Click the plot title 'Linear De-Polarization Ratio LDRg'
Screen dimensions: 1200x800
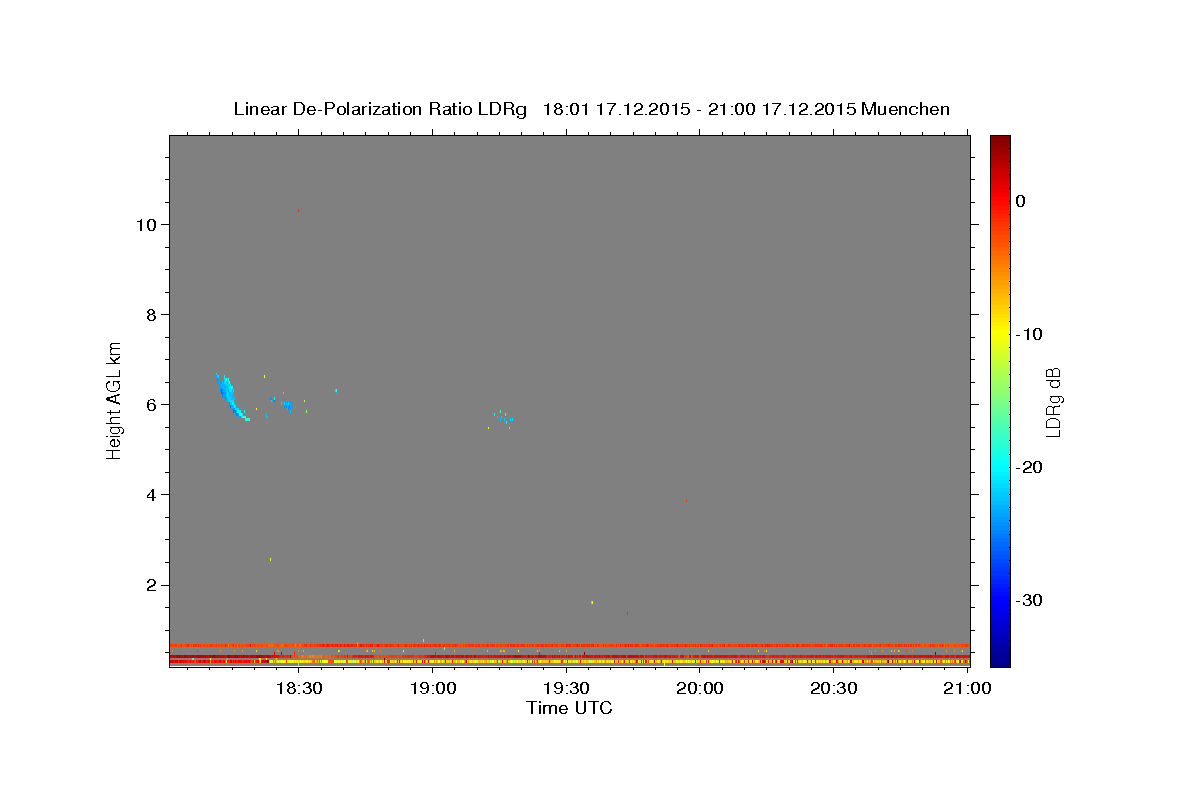click(380, 109)
